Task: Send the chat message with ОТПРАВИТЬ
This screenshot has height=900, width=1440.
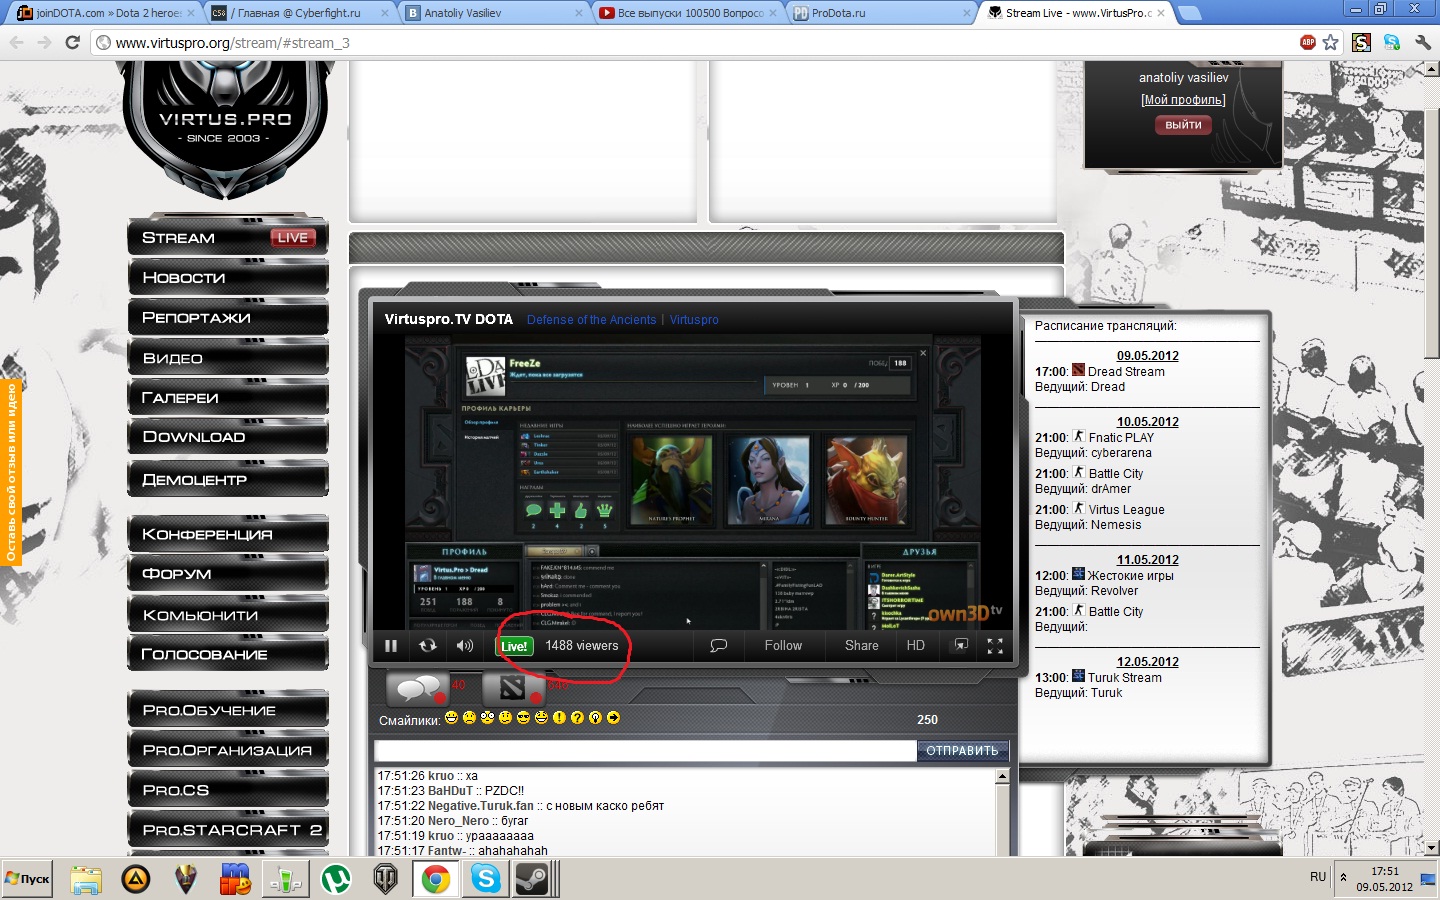Action: pos(962,750)
